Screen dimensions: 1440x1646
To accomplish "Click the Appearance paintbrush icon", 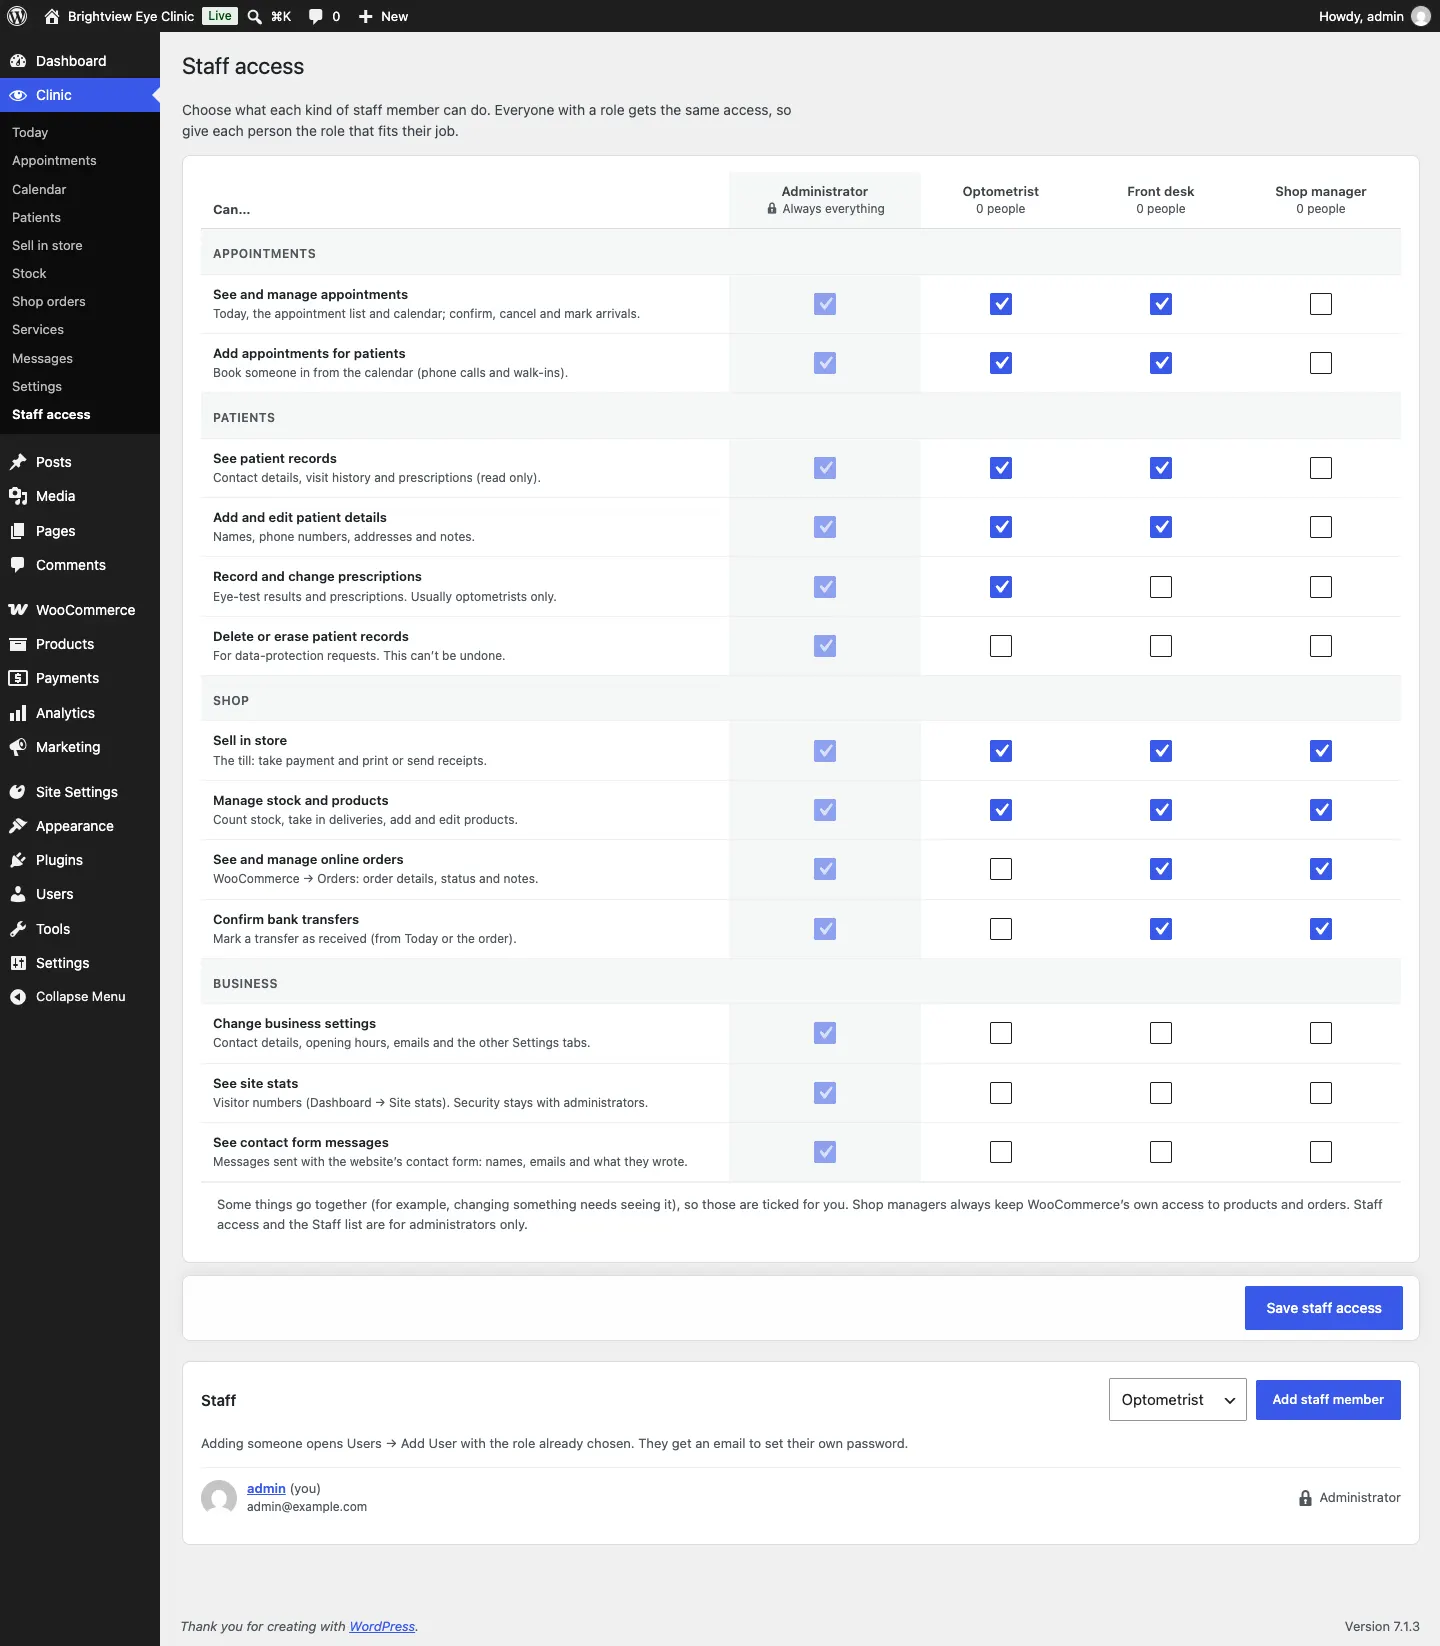I will [18, 826].
